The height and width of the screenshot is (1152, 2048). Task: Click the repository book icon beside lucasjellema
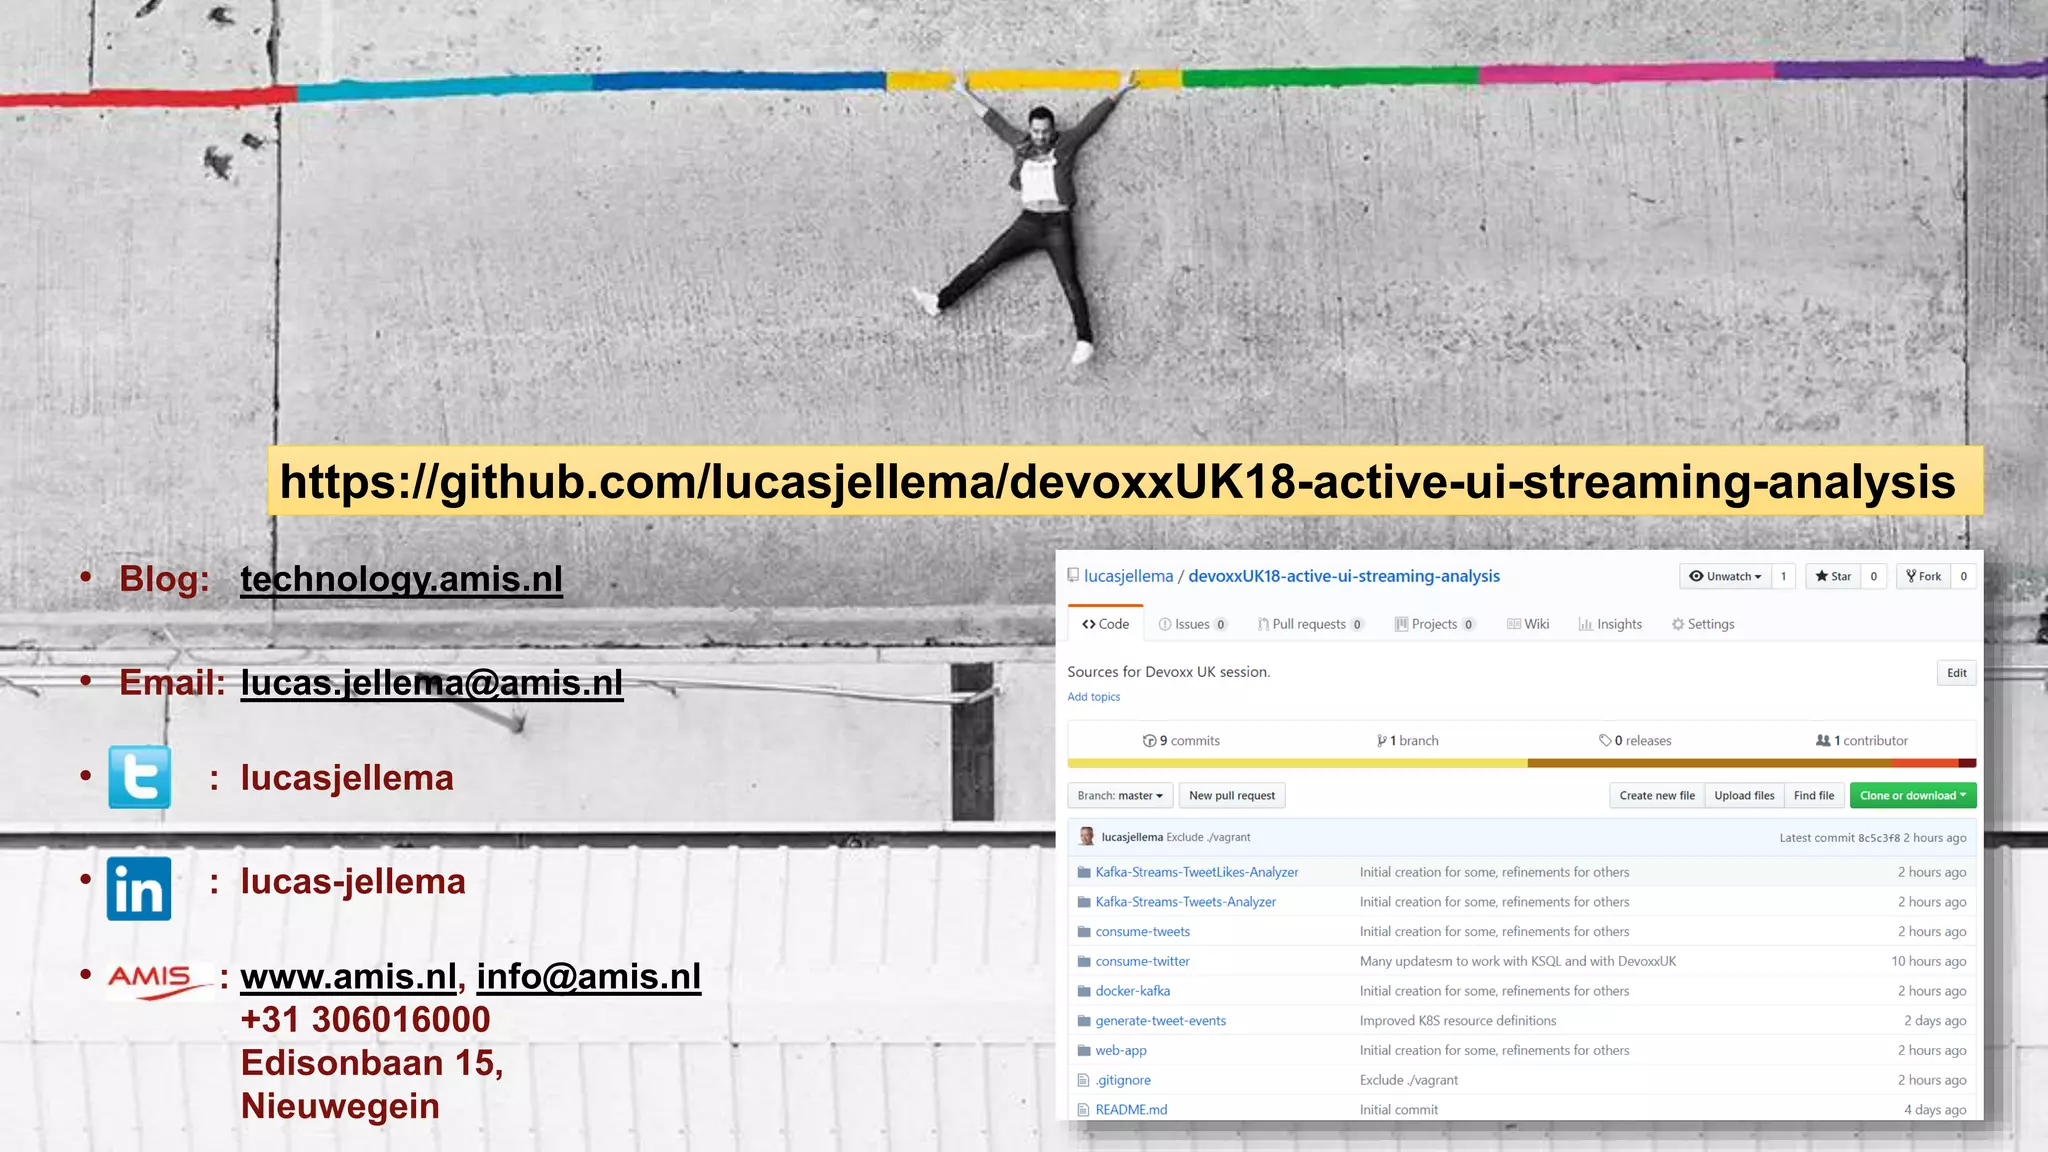tap(1073, 576)
